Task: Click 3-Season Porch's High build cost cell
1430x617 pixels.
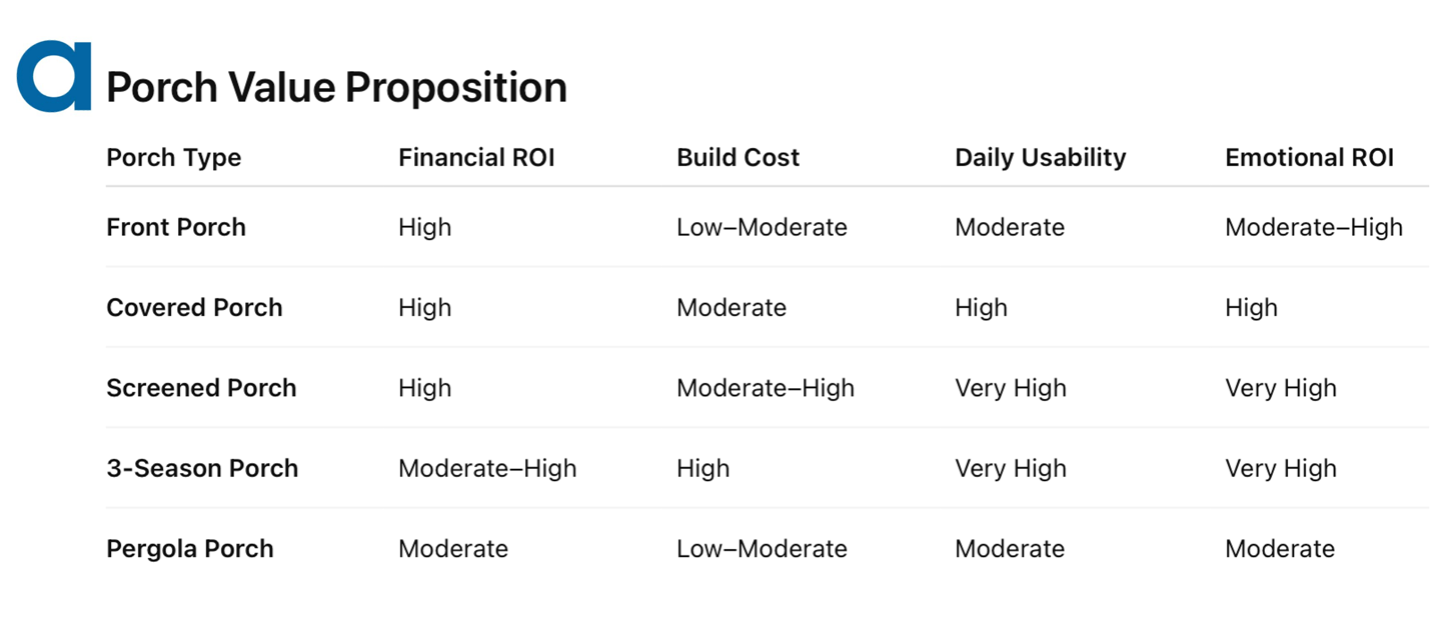Action: click(x=703, y=468)
